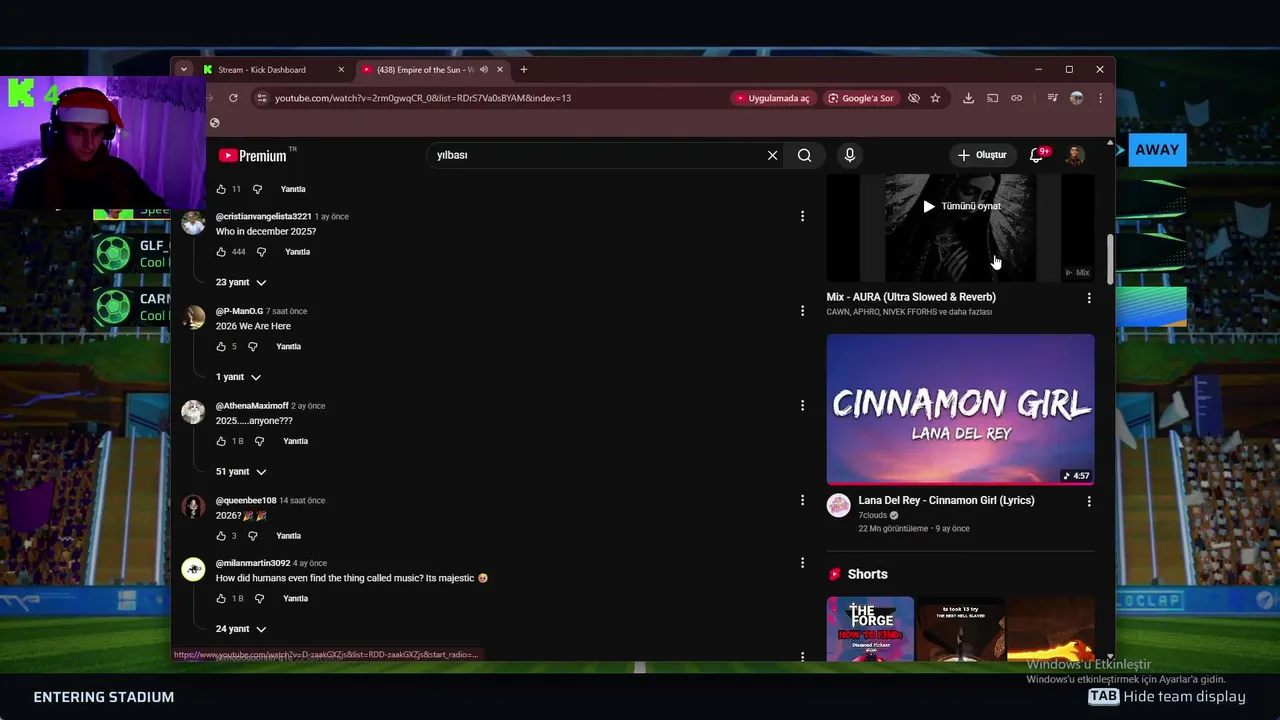Open YouTube account avatar menu

click(1075, 155)
